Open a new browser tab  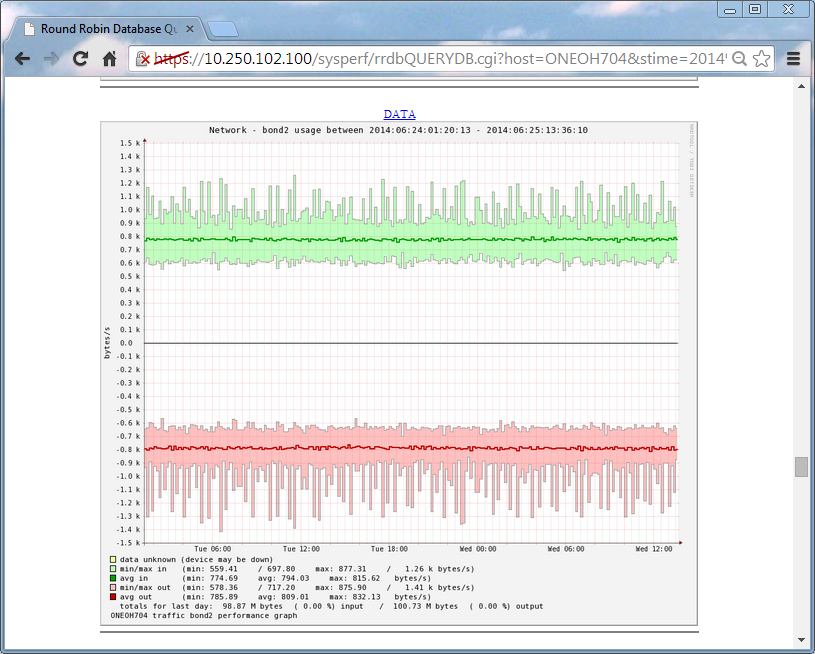point(222,29)
